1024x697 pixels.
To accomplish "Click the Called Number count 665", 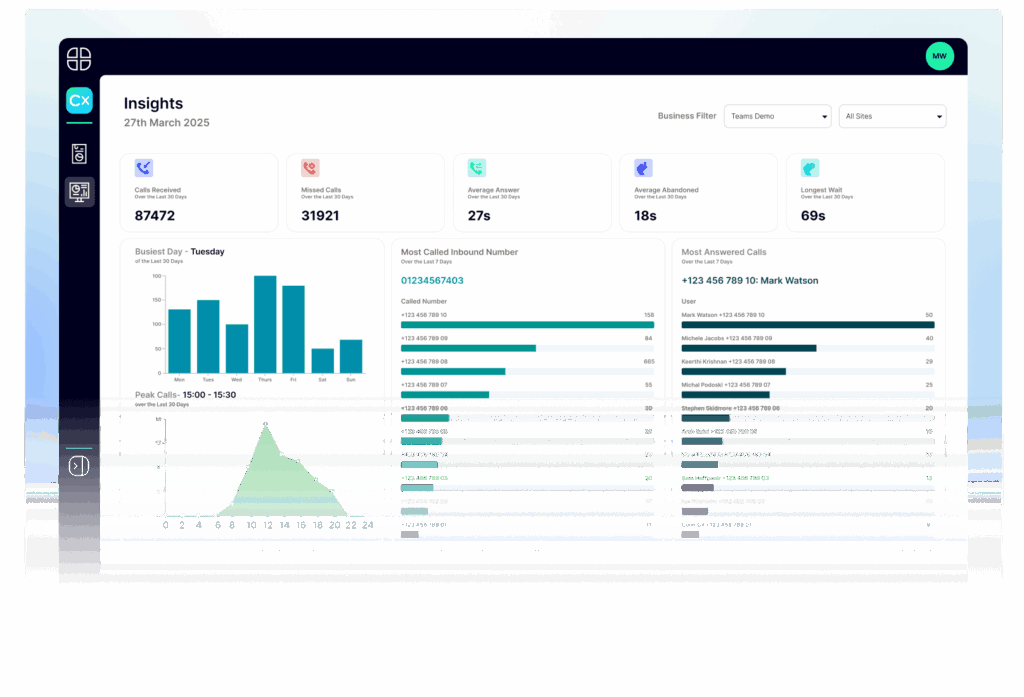I will 648,361.
